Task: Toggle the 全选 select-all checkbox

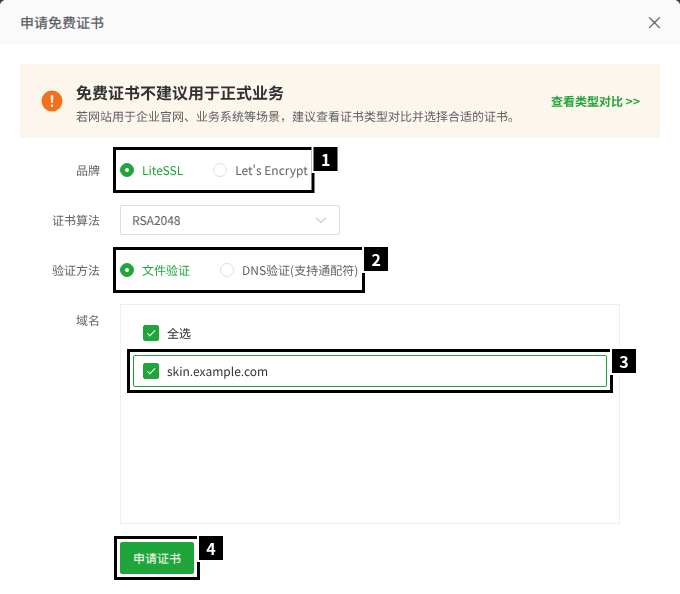Action: [151, 333]
